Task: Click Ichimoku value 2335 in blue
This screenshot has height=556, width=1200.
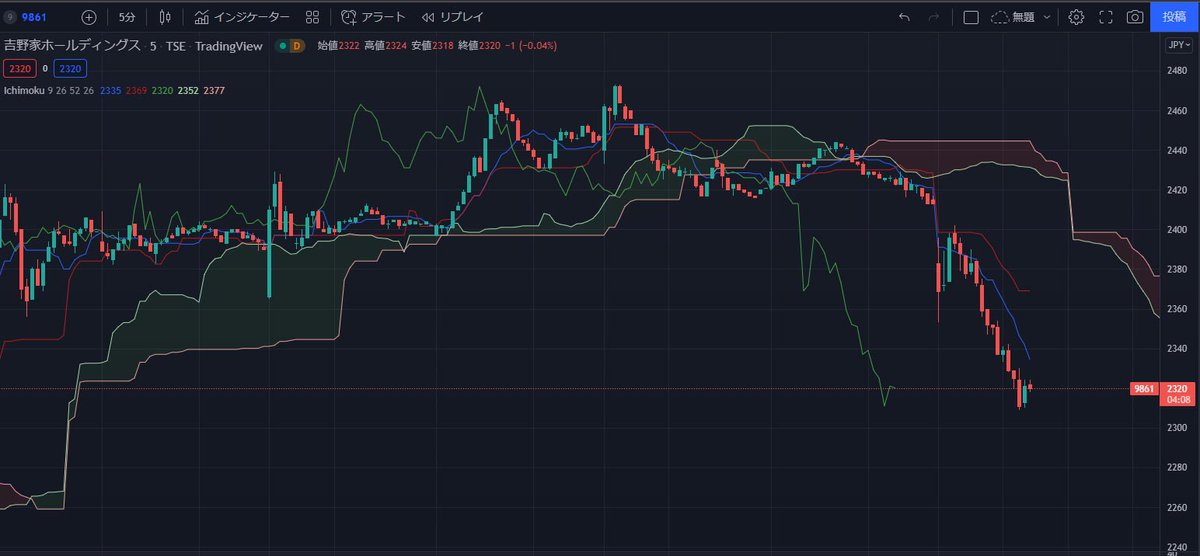Action: pyautogui.click(x=110, y=91)
